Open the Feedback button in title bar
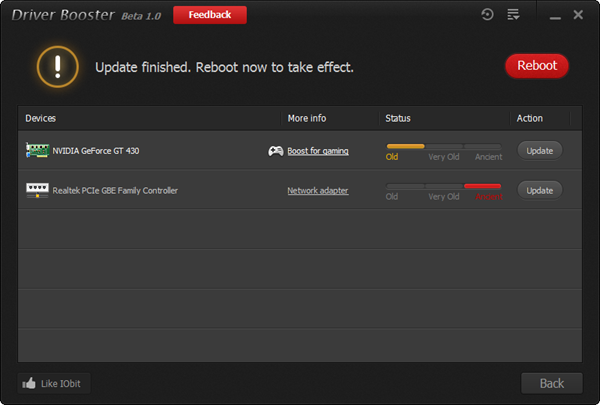Image resolution: width=600 pixels, height=405 pixels. click(210, 15)
